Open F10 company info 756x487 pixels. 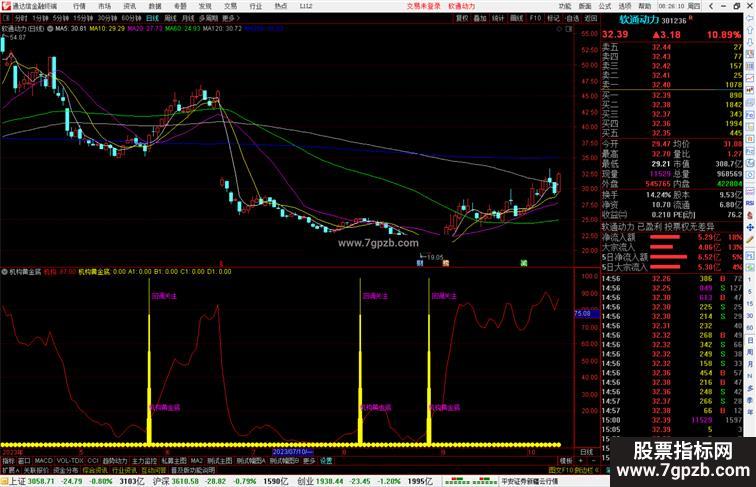click(x=535, y=18)
